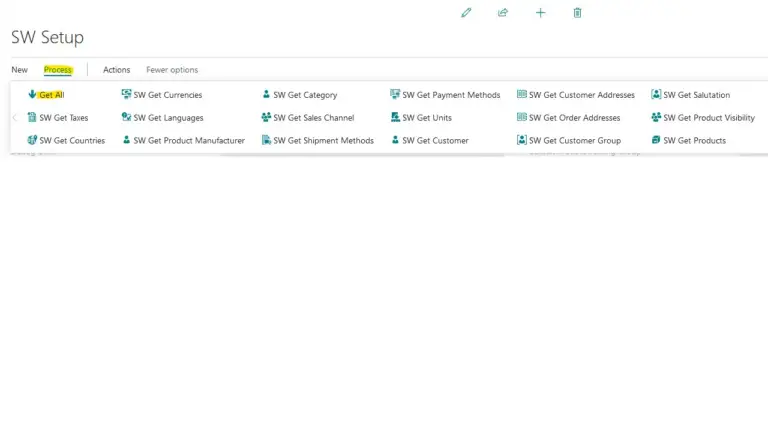Run SW Get Product Visibility
768x432 pixels.
[709, 118]
